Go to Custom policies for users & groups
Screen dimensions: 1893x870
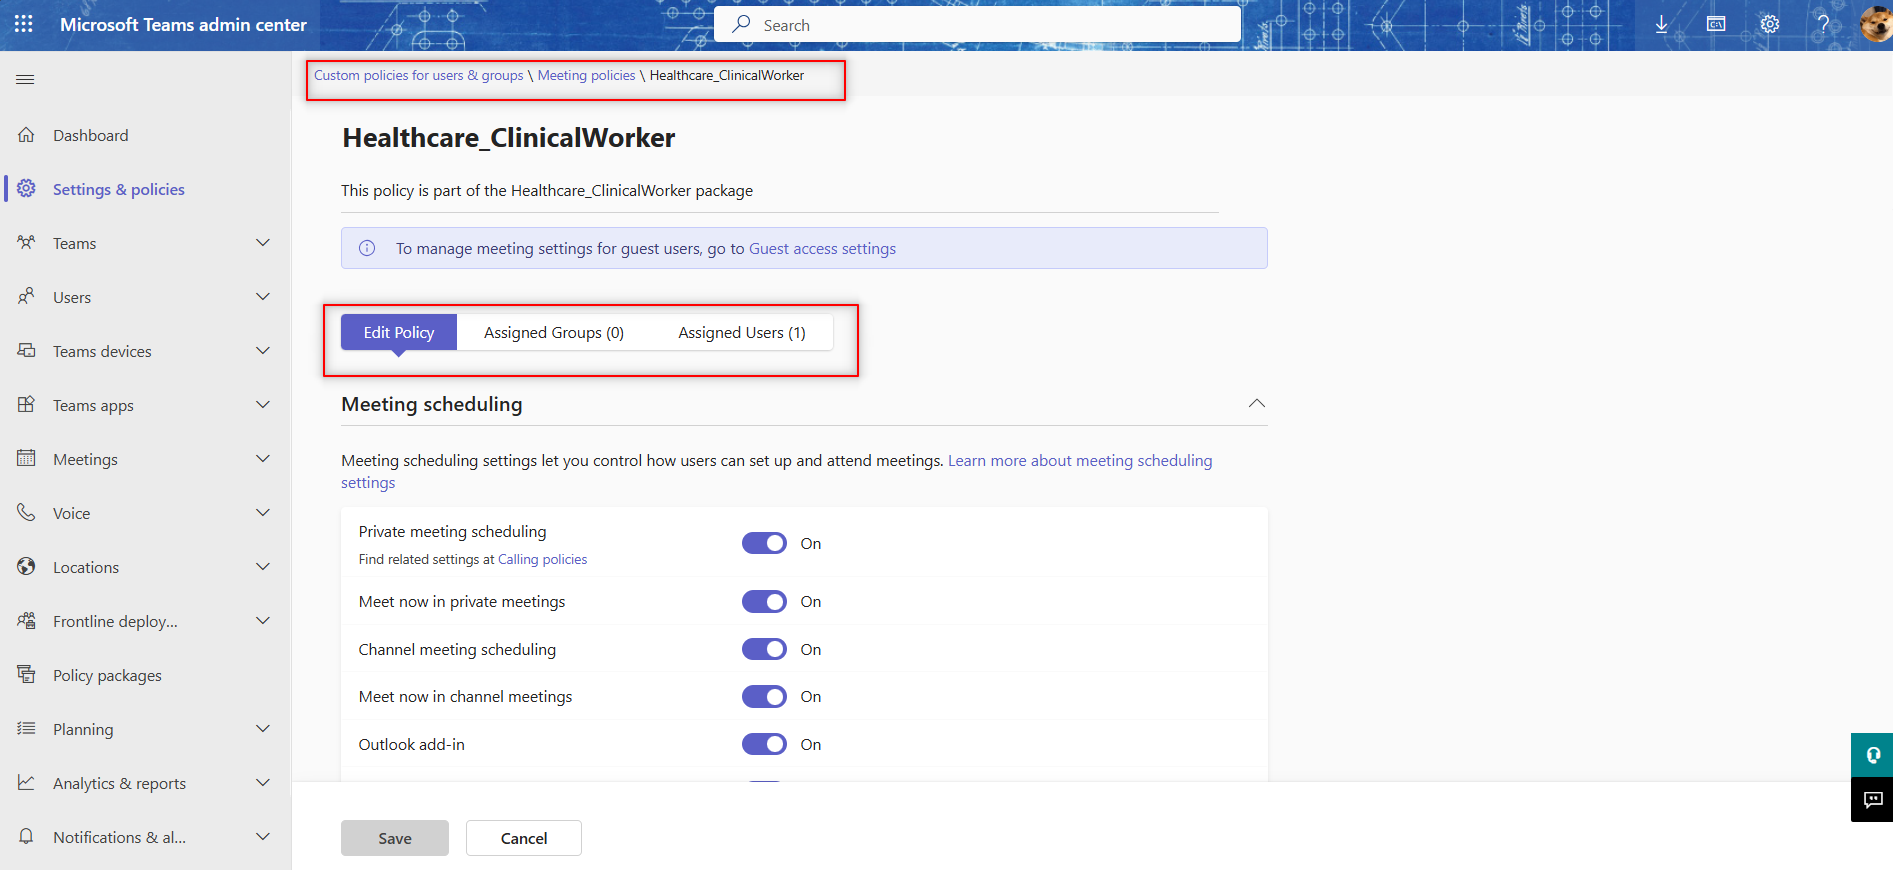click(x=419, y=75)
